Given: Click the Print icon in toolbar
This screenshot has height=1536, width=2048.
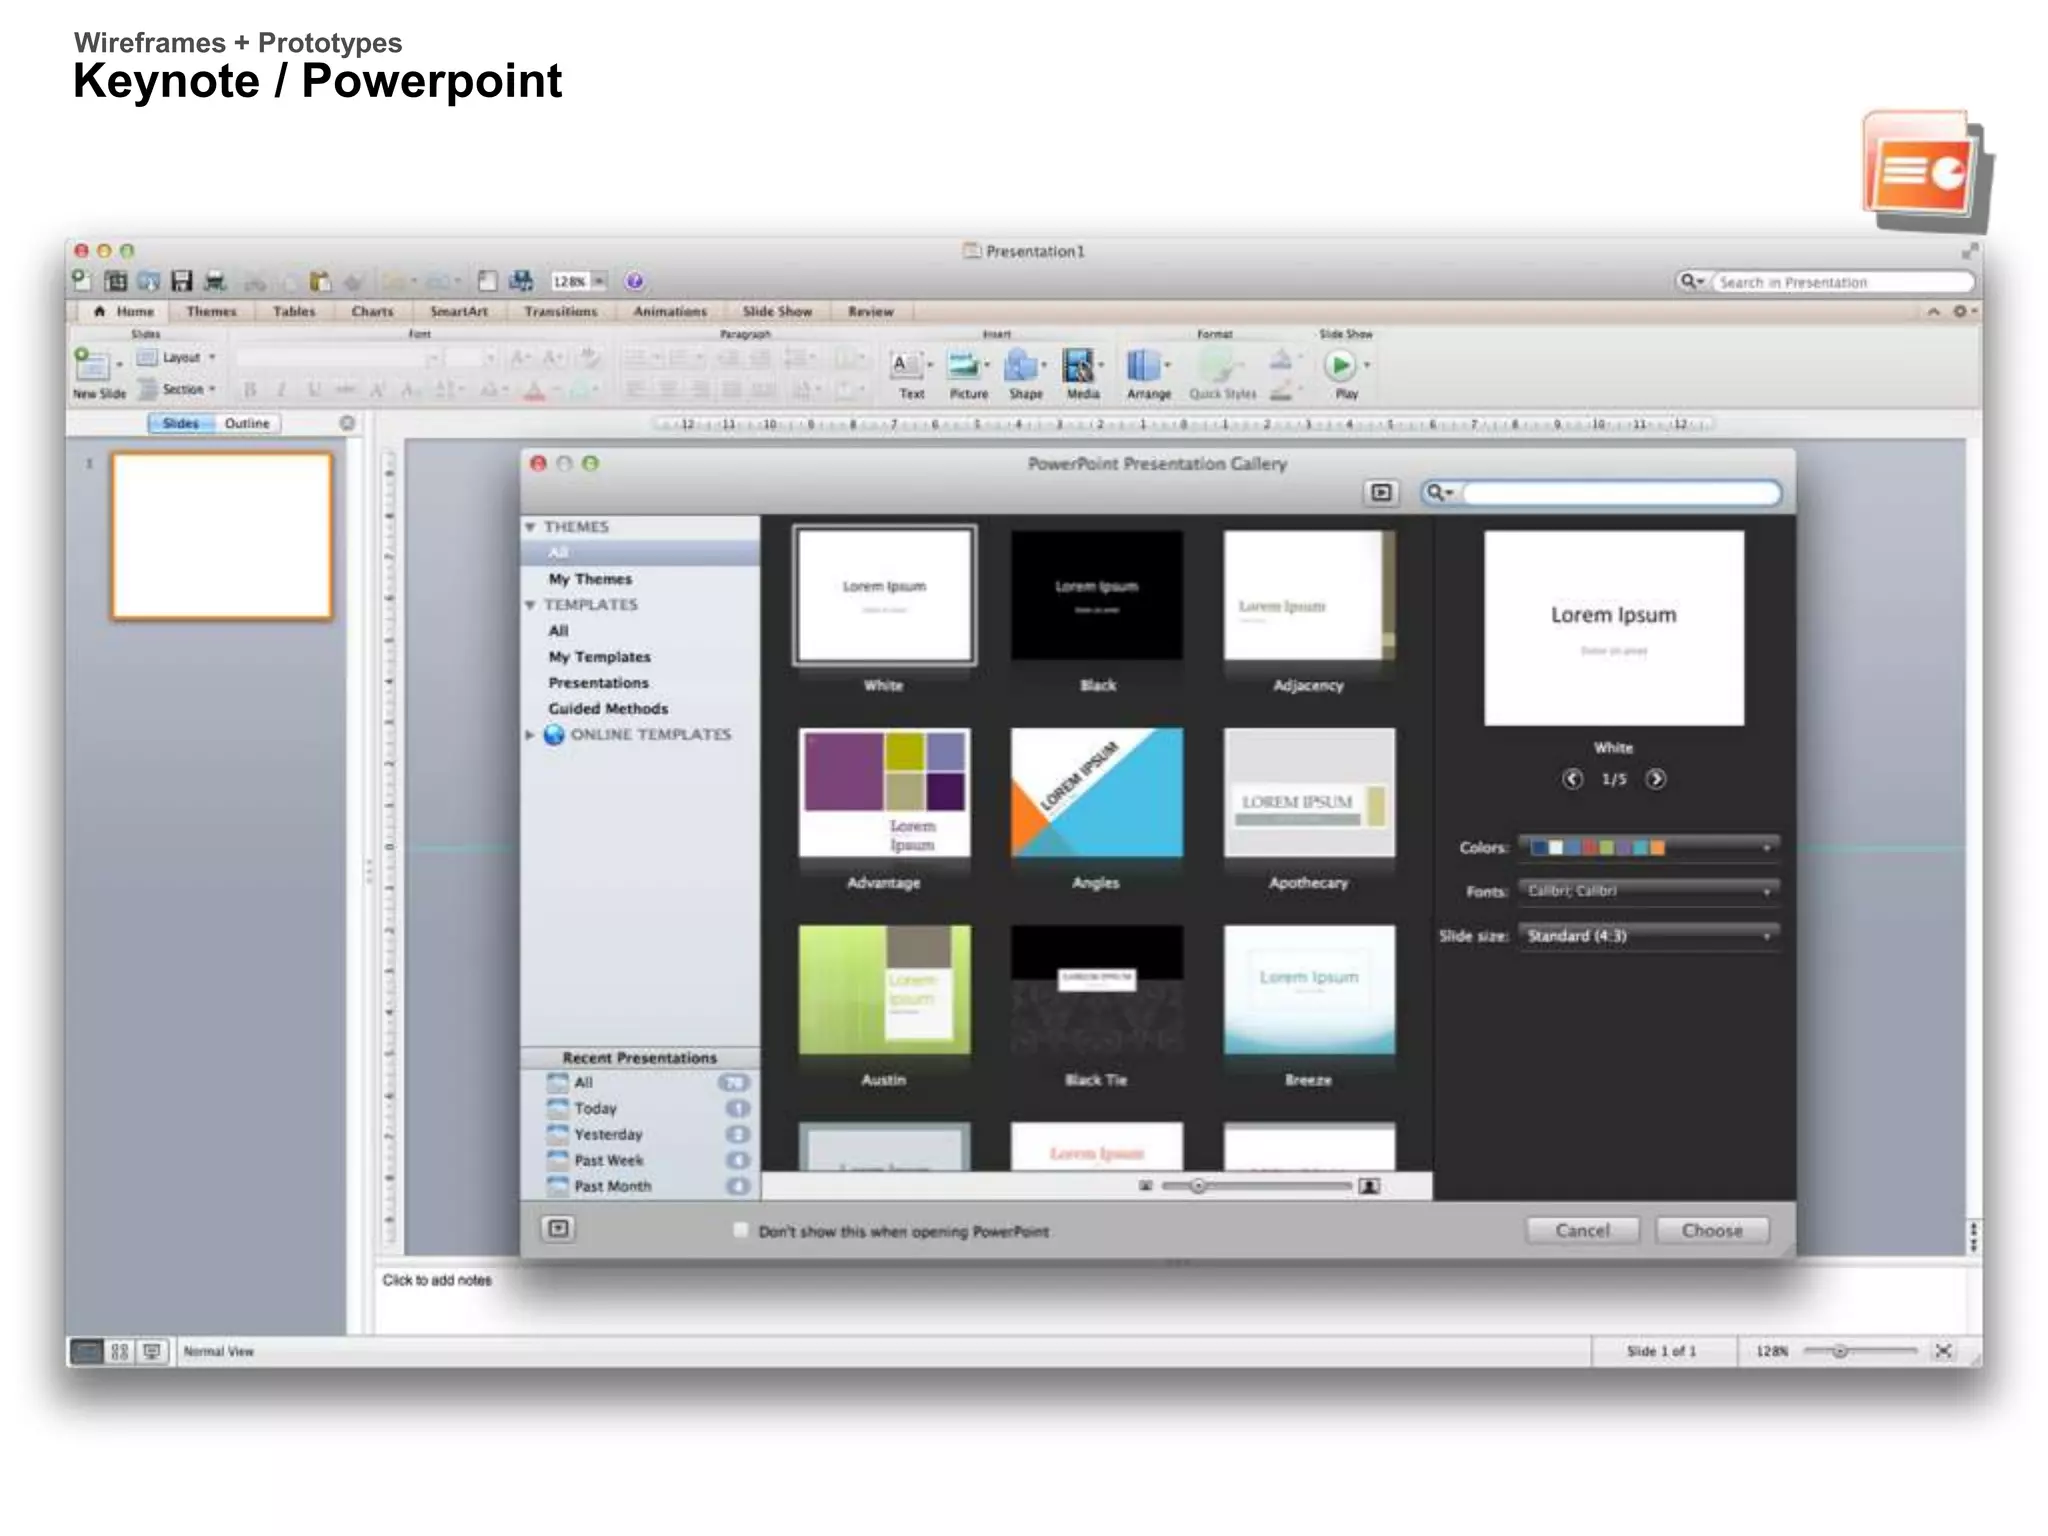Looking at the screenshot, I should [215, 281].
